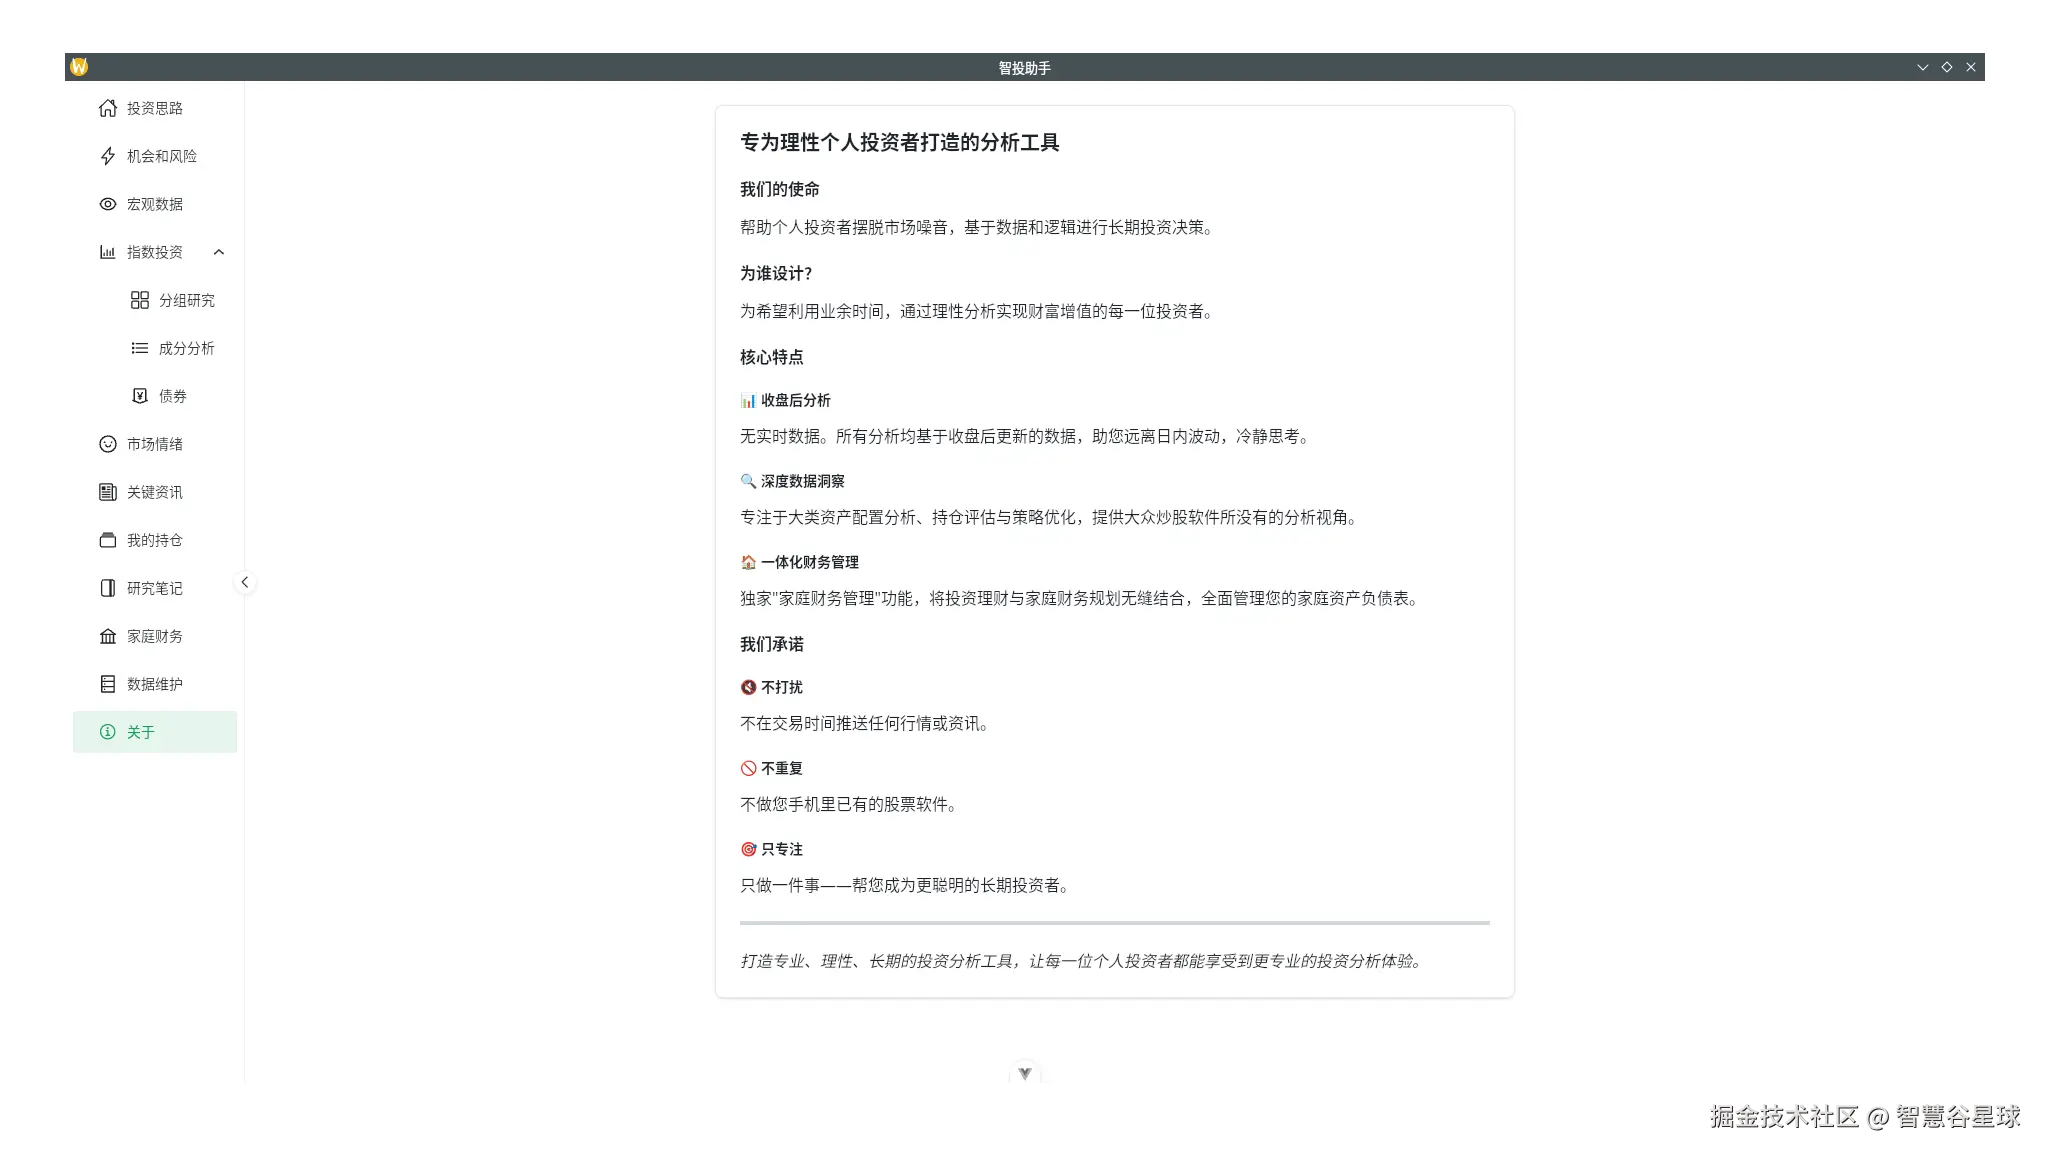Click the 我的持仓 briefcase icon
The image size is (2050, 1160).
pyautogui.click(x=108, y=539)
